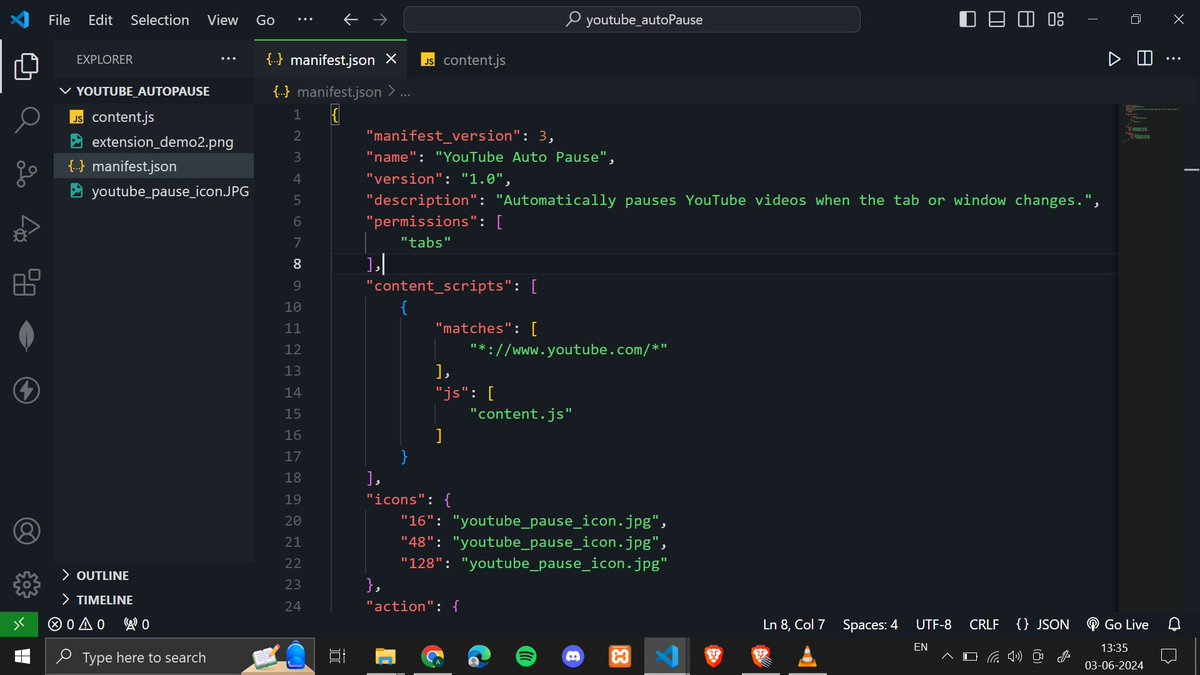The height and width of the screenshot is (675, 1200).
Task: Click Go Live in status bar
Action: tap(1118, 624)
